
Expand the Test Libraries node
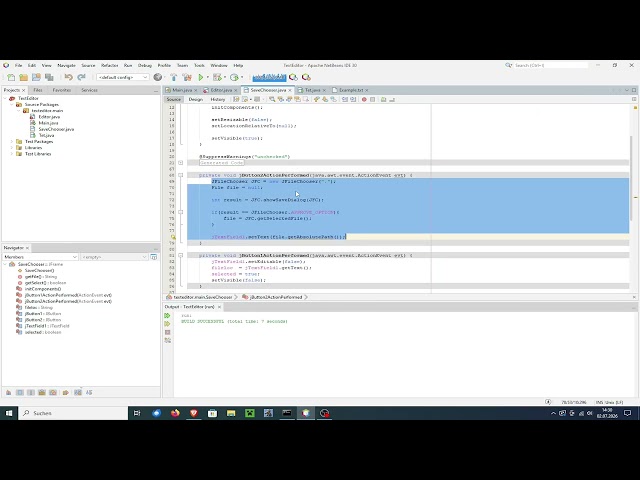(12, 154)
